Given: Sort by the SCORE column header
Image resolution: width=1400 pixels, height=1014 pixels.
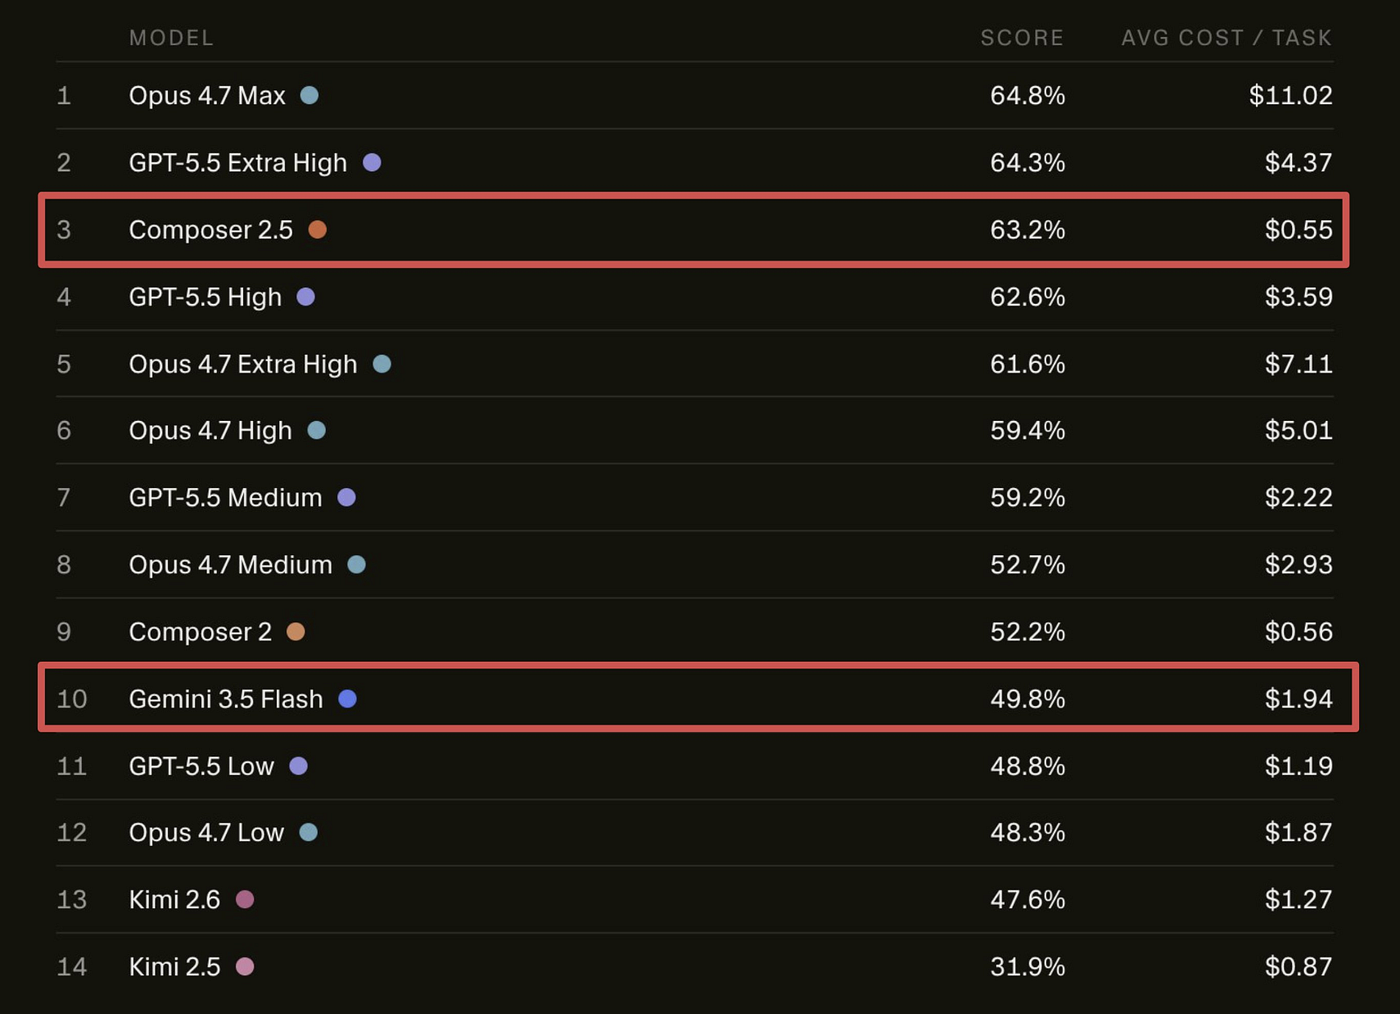Looking at the screenshot, I should tap(1022, 38).
